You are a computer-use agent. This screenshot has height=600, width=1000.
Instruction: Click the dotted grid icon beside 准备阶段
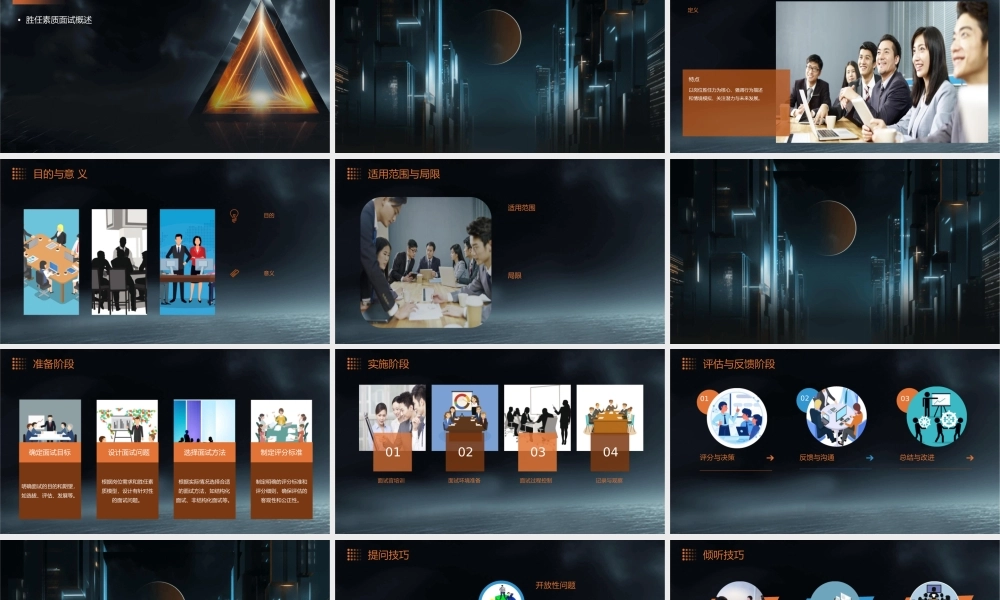18,363
